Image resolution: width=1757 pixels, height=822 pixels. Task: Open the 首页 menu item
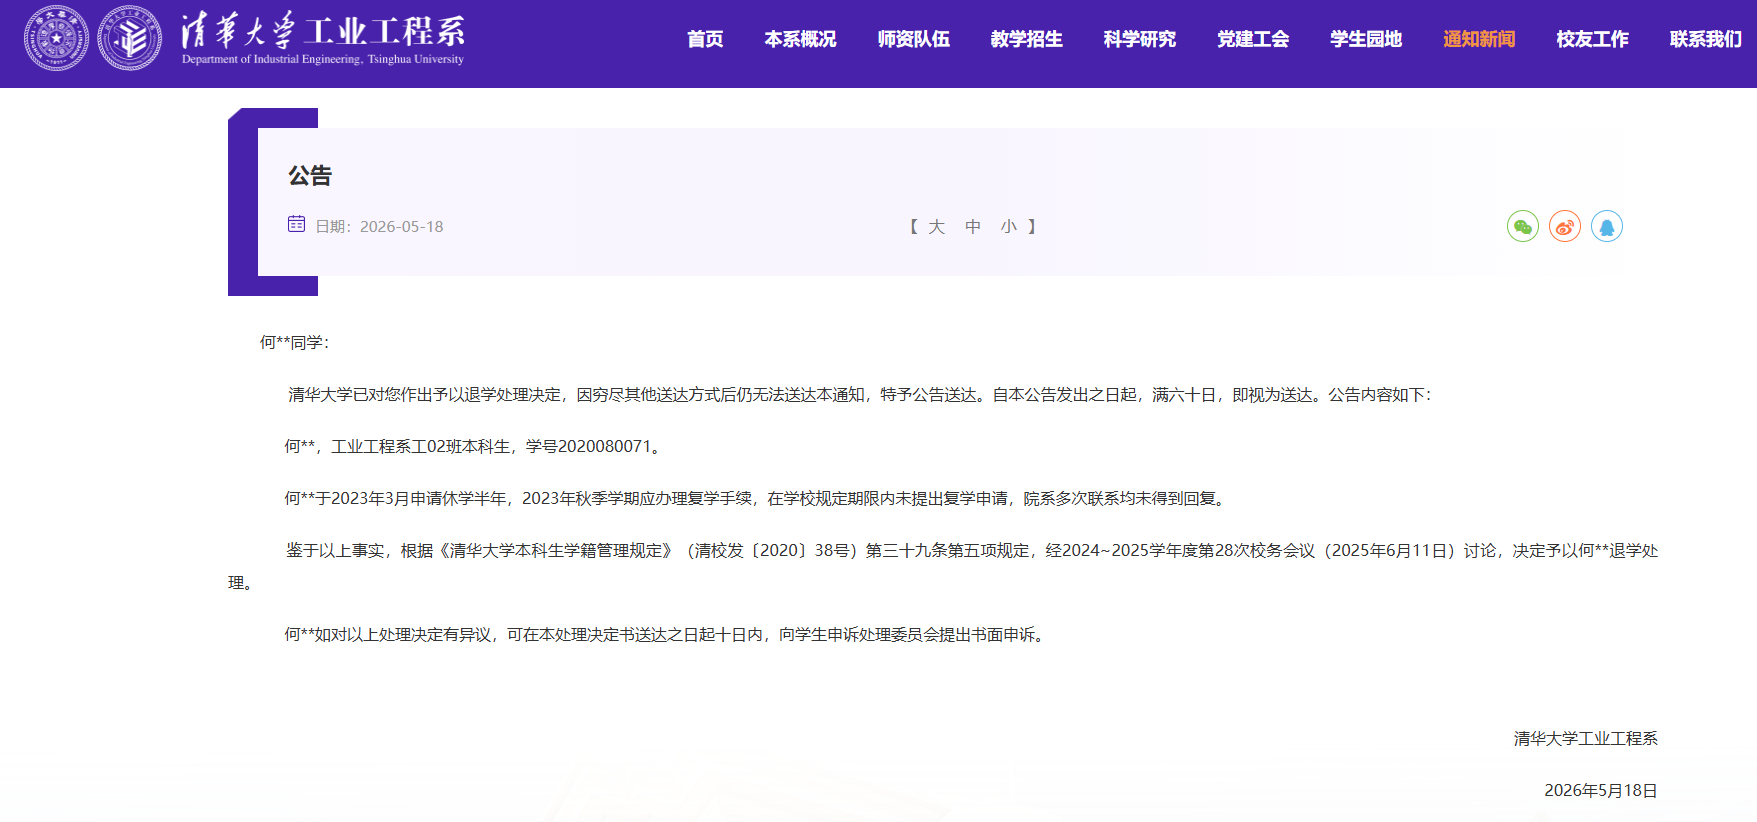point(705,39)
